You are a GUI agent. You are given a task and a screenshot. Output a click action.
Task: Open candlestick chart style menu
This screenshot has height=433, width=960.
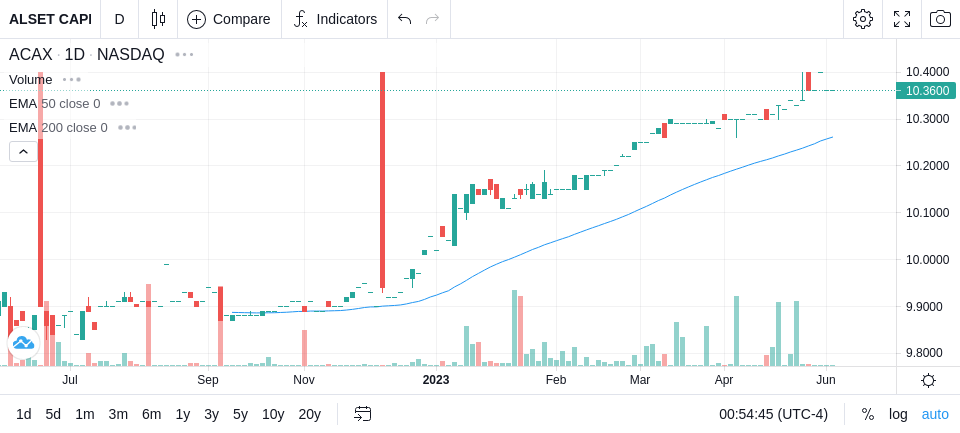click(x=158, y=19)
